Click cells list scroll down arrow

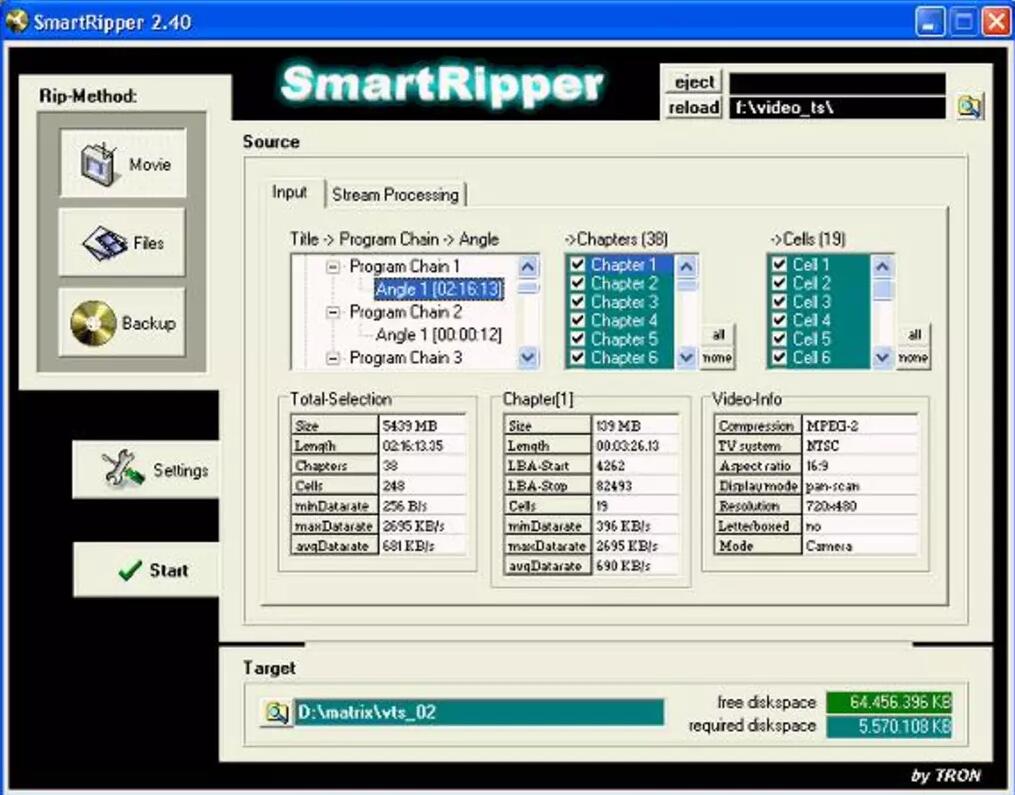pyautogui.click(x=882, y=357)
